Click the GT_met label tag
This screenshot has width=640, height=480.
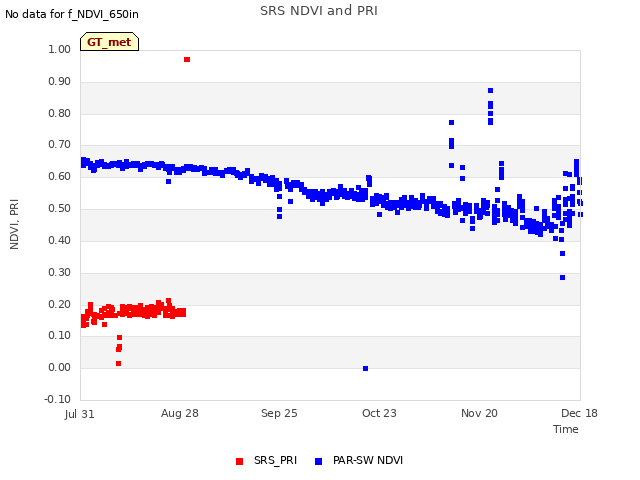tap(109, 42)
